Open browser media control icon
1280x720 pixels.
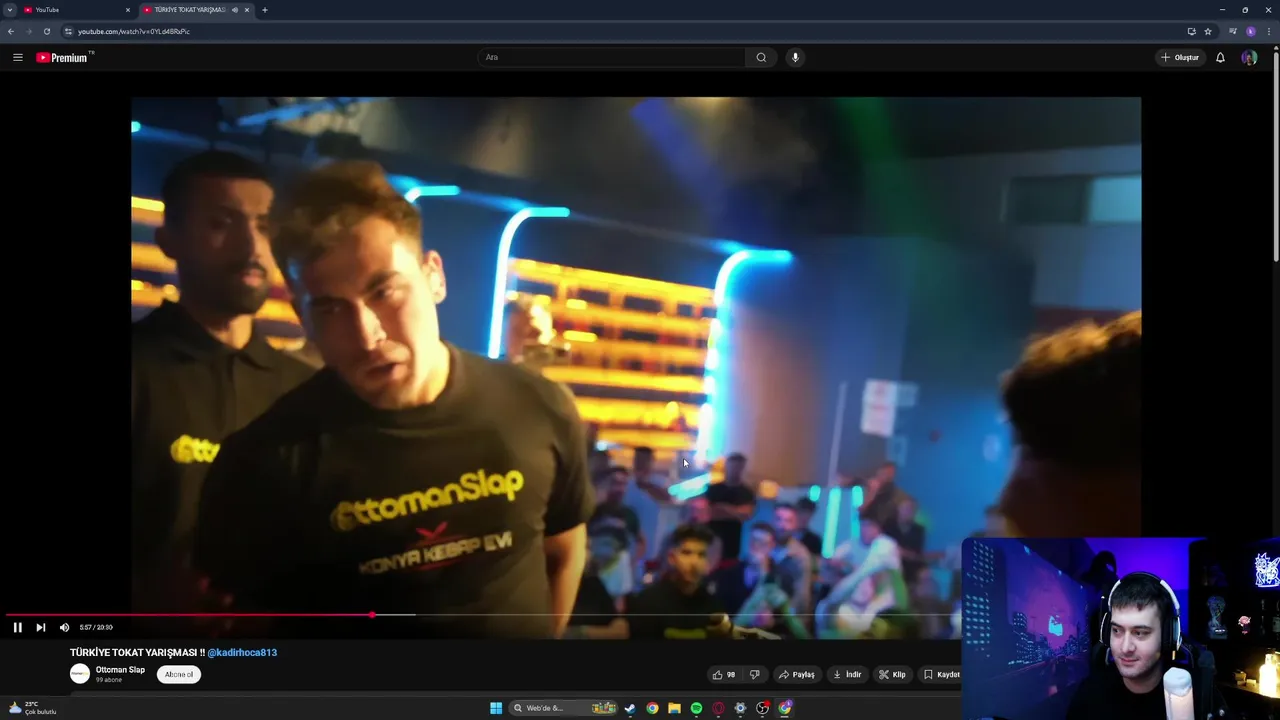(x=1233, y=31)
